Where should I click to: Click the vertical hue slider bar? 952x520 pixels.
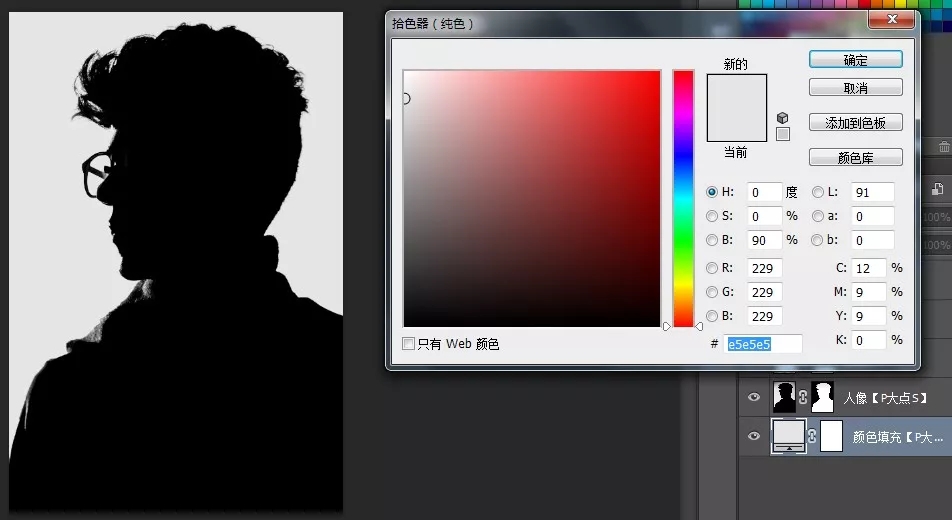coord(683,199)
